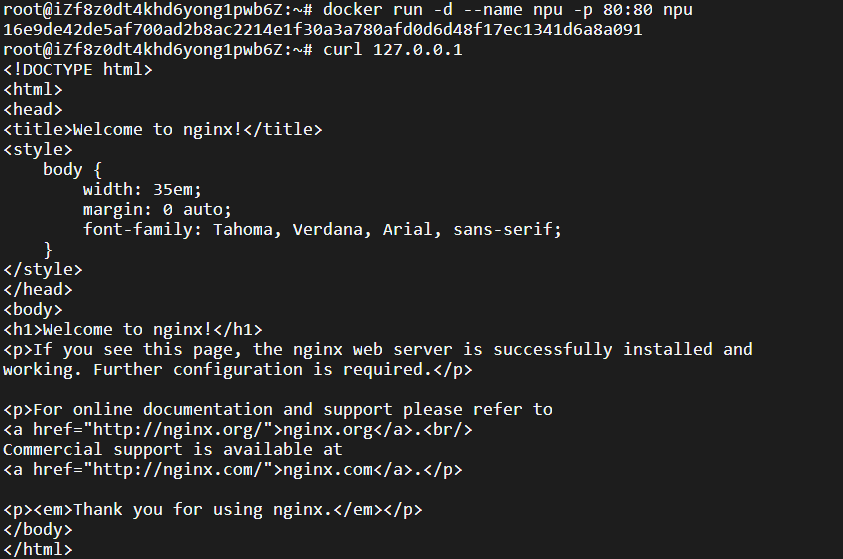Click the title Welcome to nginx line
The height and width of the screenshot is (559, 843).
point(162,130)
